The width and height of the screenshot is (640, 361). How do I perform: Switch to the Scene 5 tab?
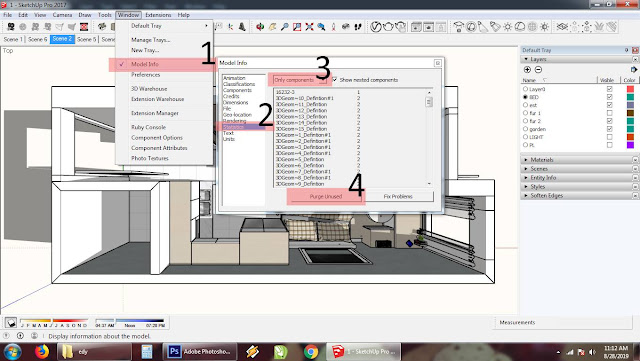87,39
